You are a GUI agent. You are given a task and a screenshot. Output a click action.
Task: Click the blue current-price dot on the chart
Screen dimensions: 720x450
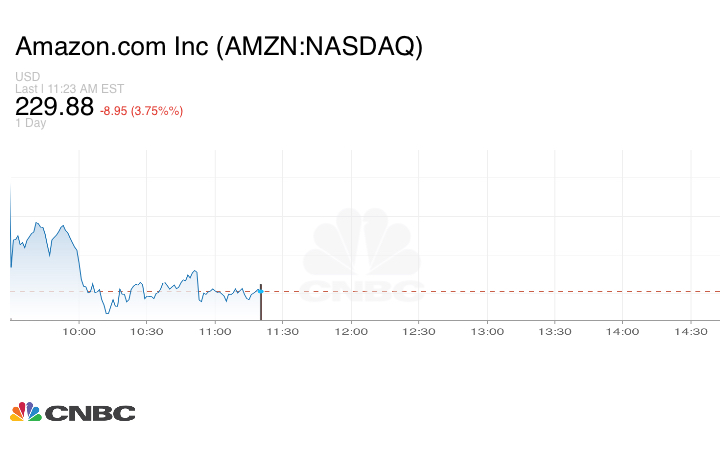tap(261, 291)
